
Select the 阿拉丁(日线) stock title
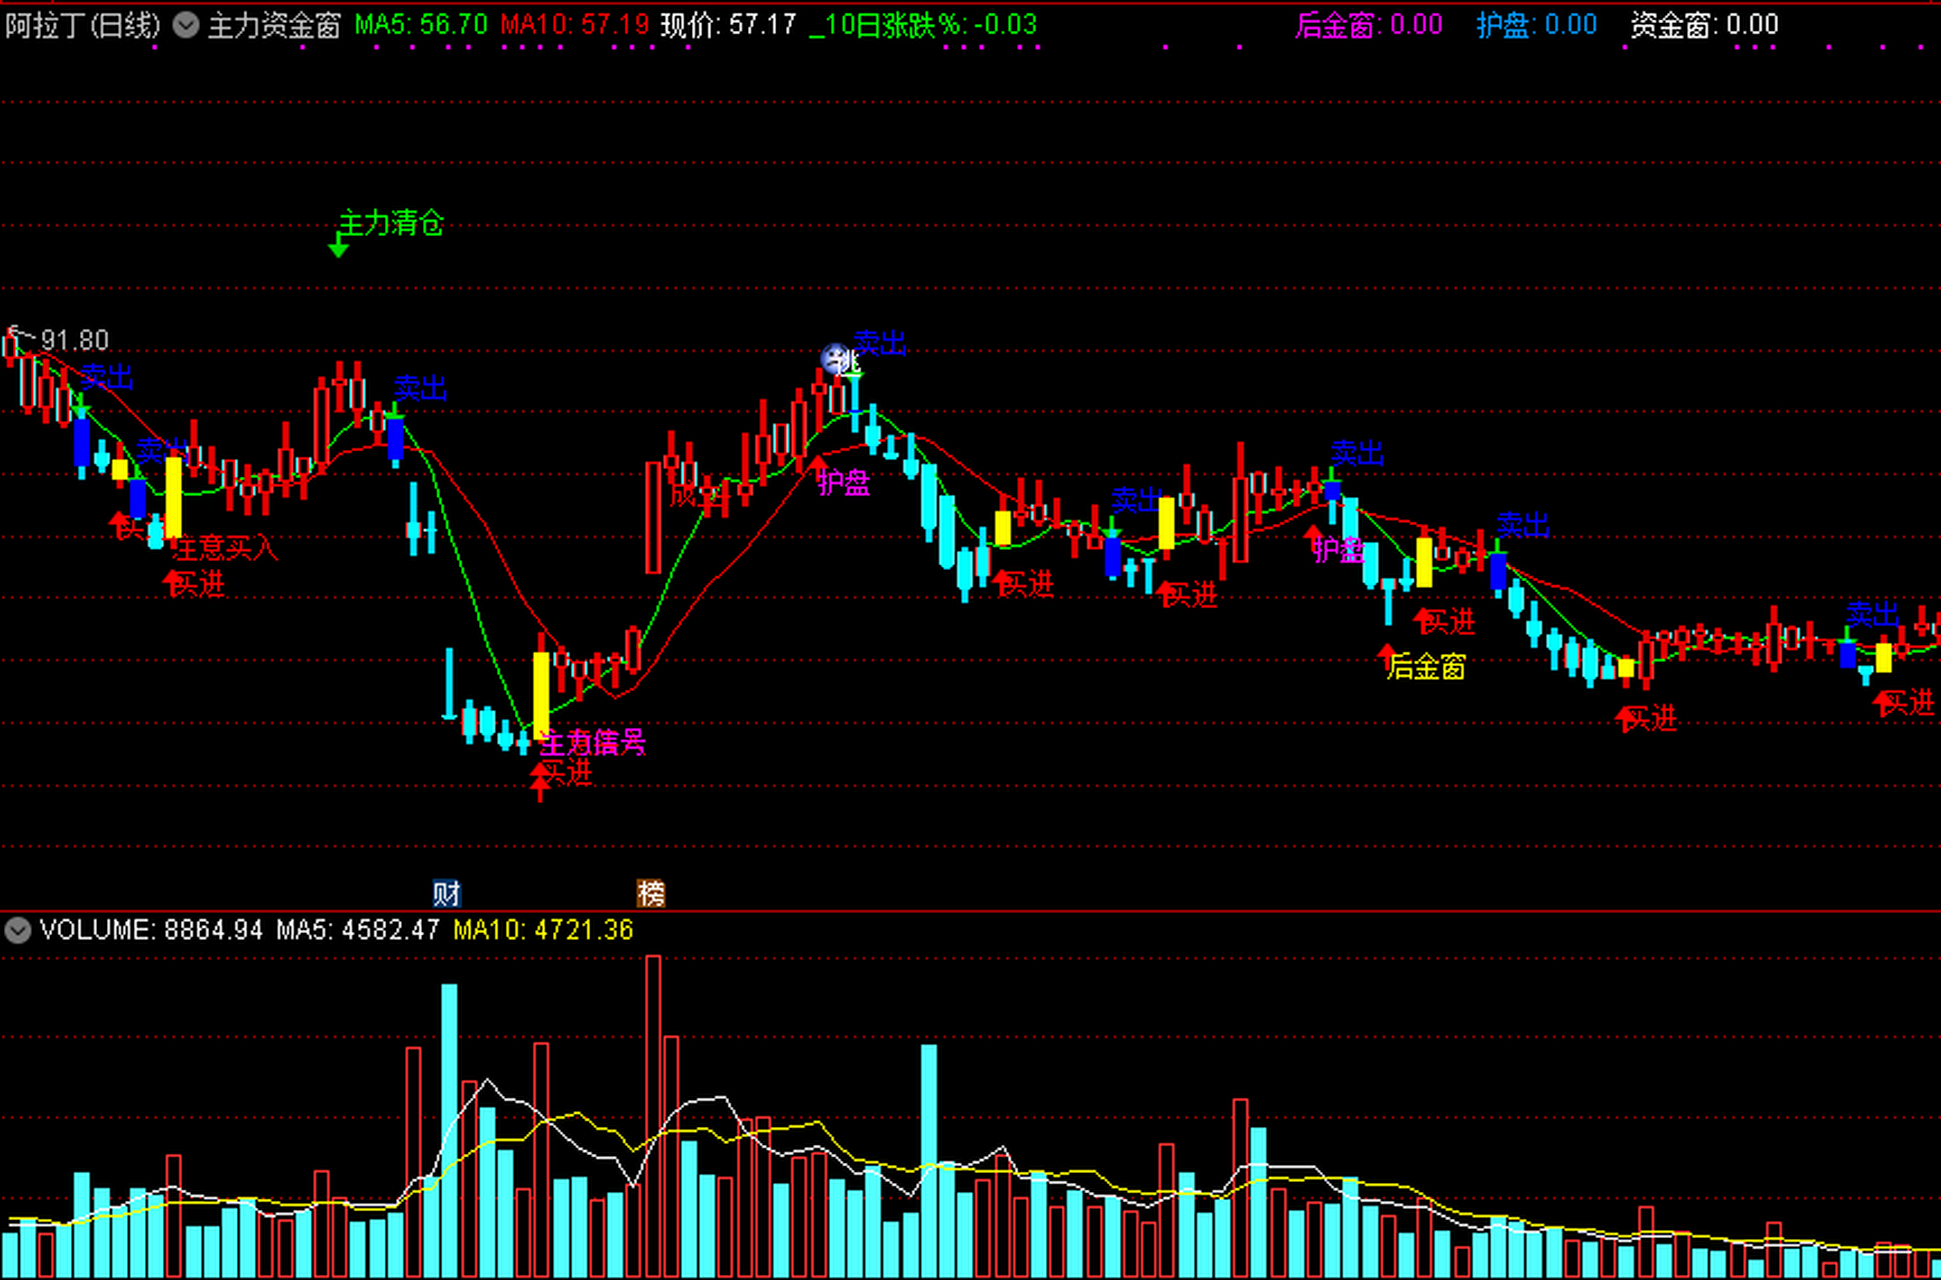coord(82,25)
